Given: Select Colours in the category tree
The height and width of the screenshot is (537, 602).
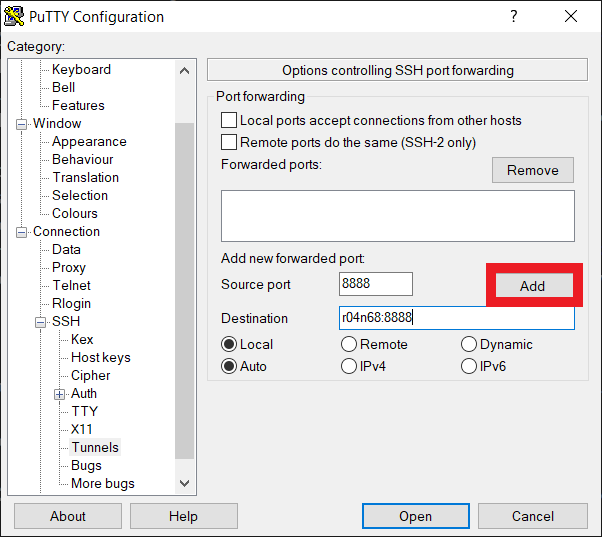Looking at the screenshot, I should (x=75, y=213).
